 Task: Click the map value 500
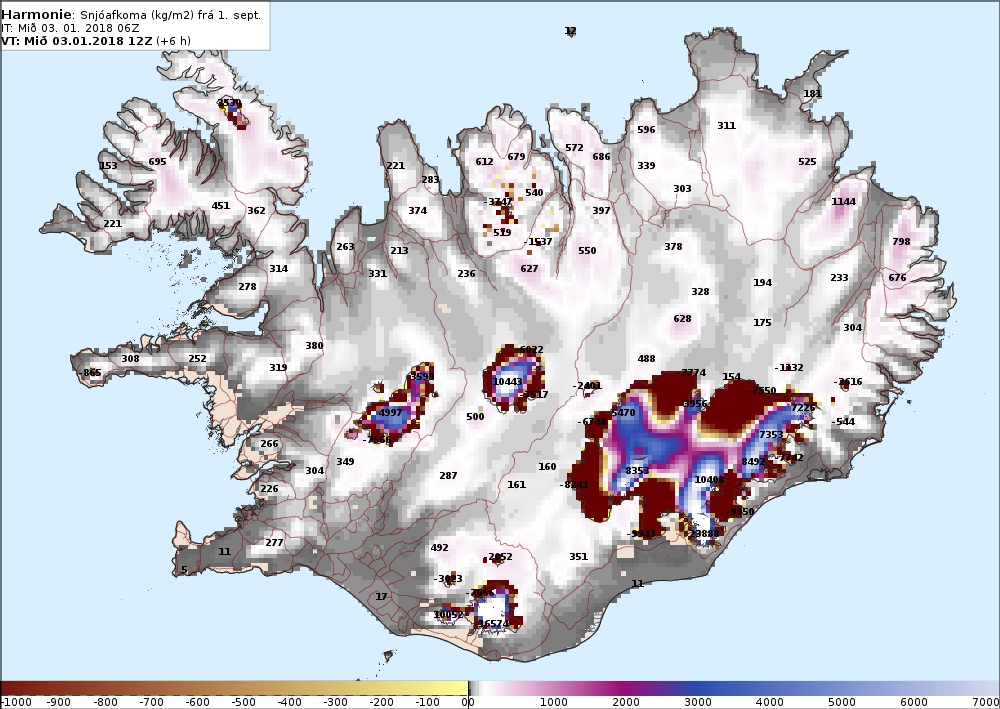475,416
